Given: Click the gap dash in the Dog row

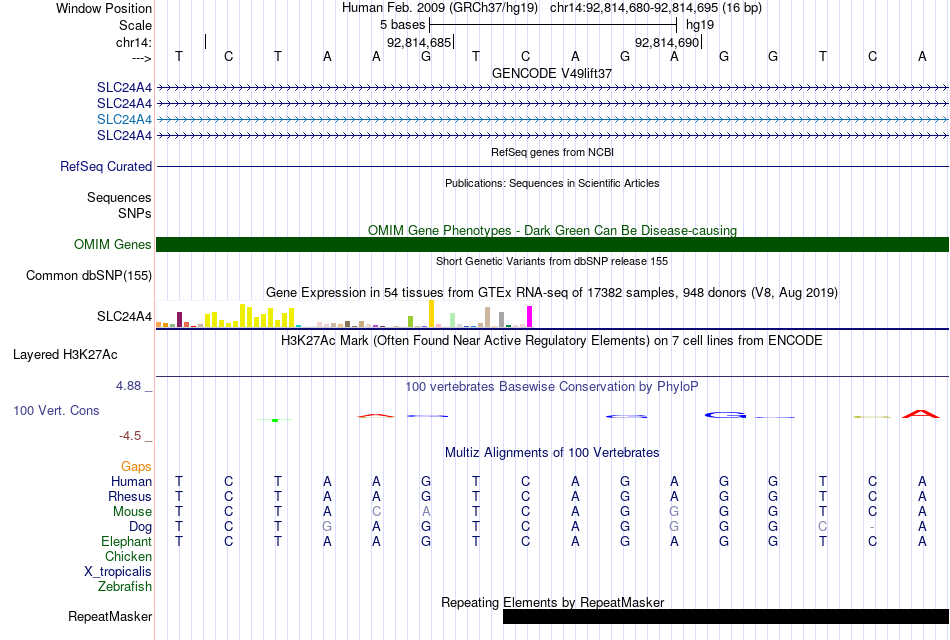Looking at the screenshot, I should coord(872,527).
